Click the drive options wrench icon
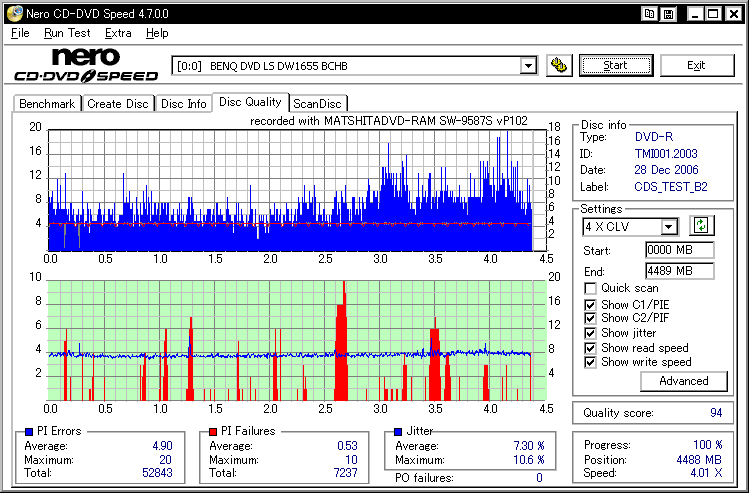The image size is (749, 493). click(559, 65)
